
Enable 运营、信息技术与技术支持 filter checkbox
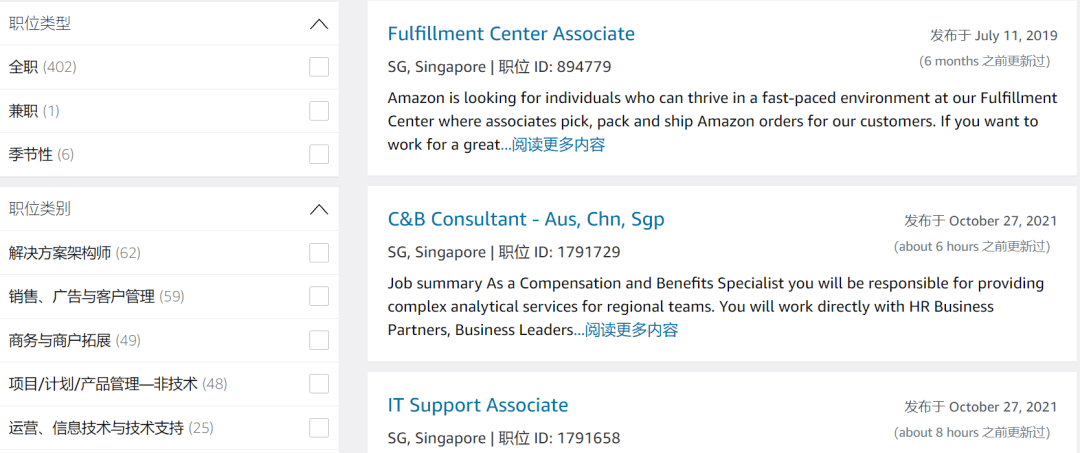(319, 428)
